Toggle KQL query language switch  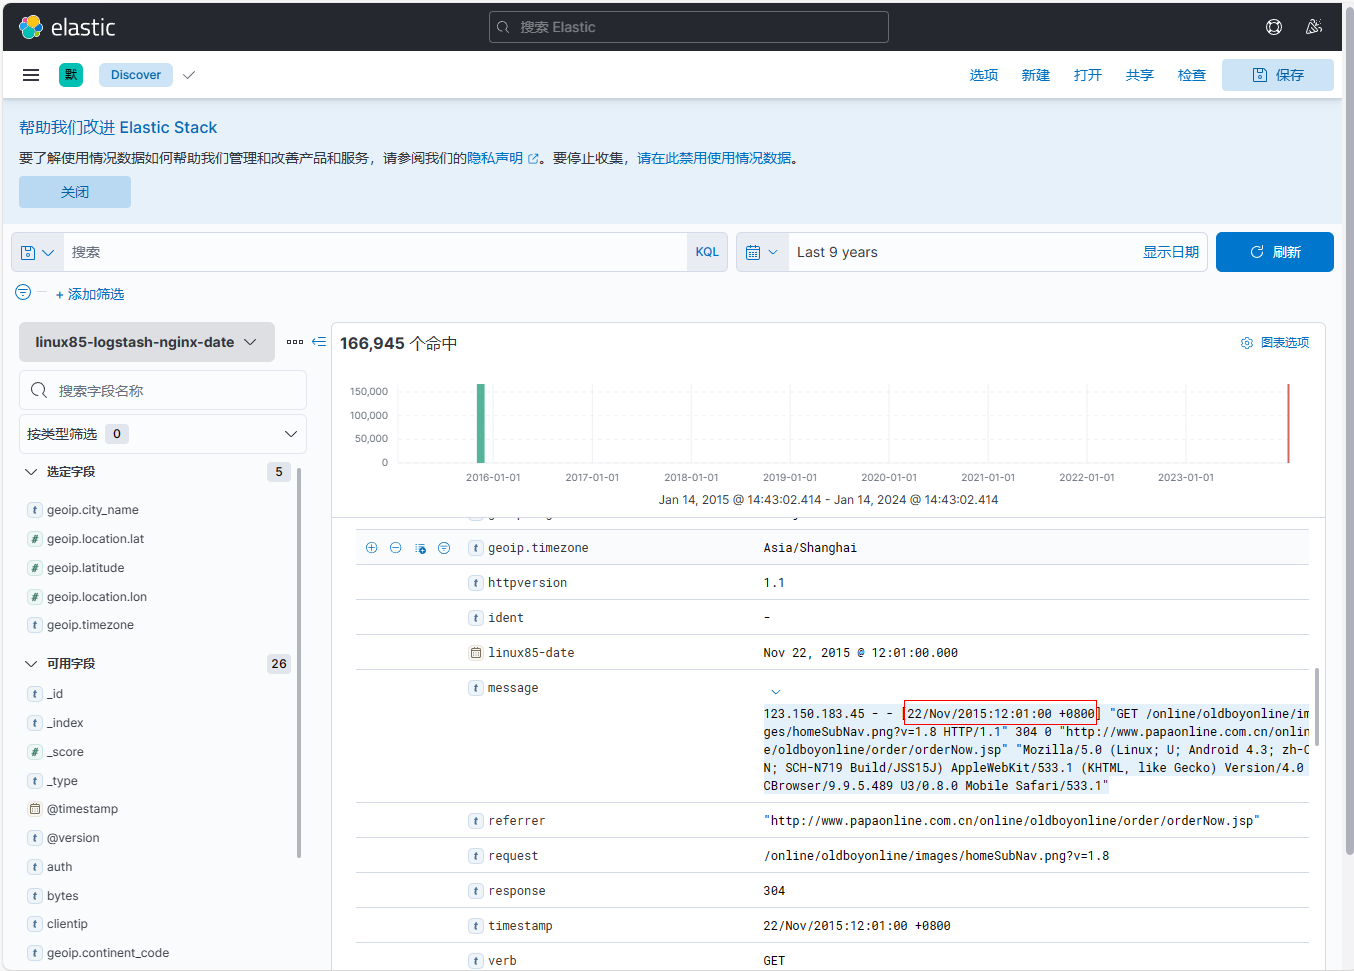707,252
